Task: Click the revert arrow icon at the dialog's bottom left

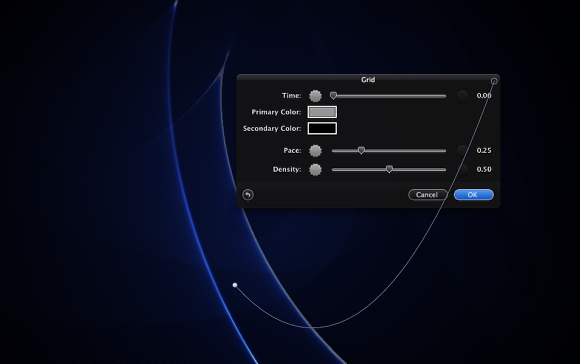Action: [248, 195]
